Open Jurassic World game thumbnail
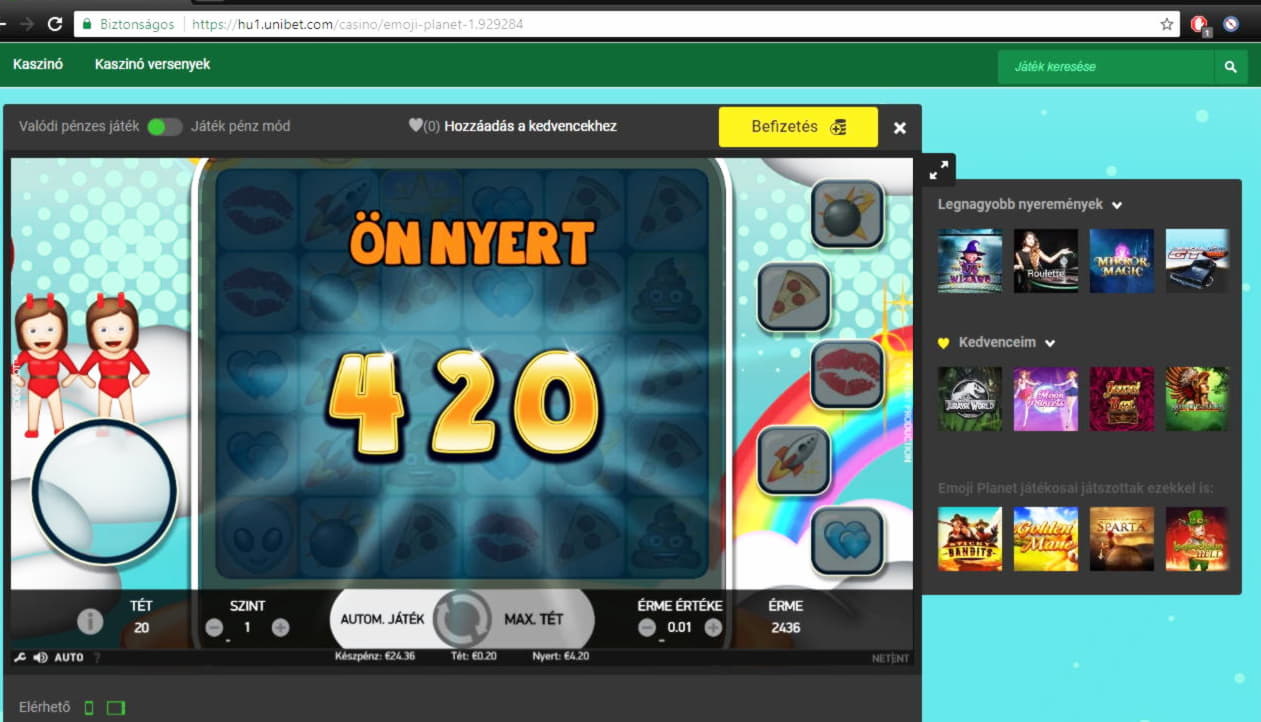Image resolution: width=1261 pixels, height=722 pixels. [970, 399]
